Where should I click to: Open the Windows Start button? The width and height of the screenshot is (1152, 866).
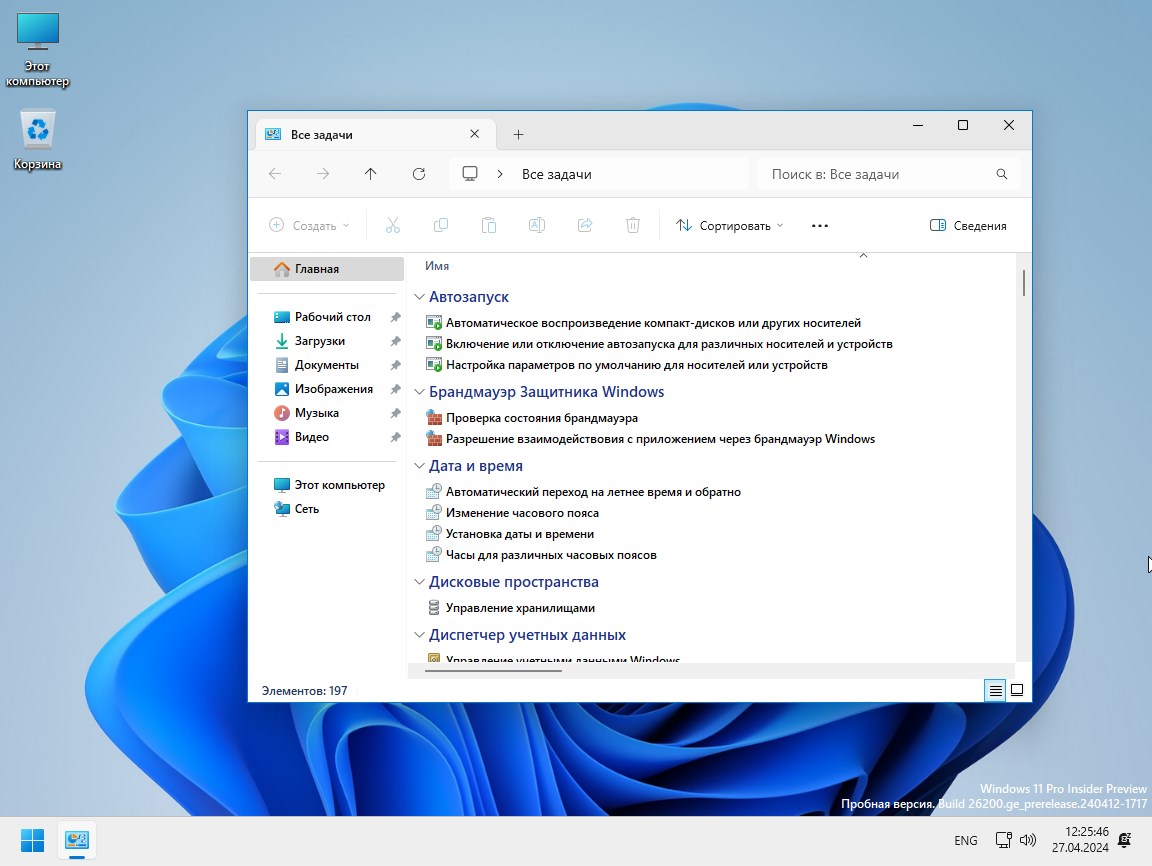click(x=32, y=840)
